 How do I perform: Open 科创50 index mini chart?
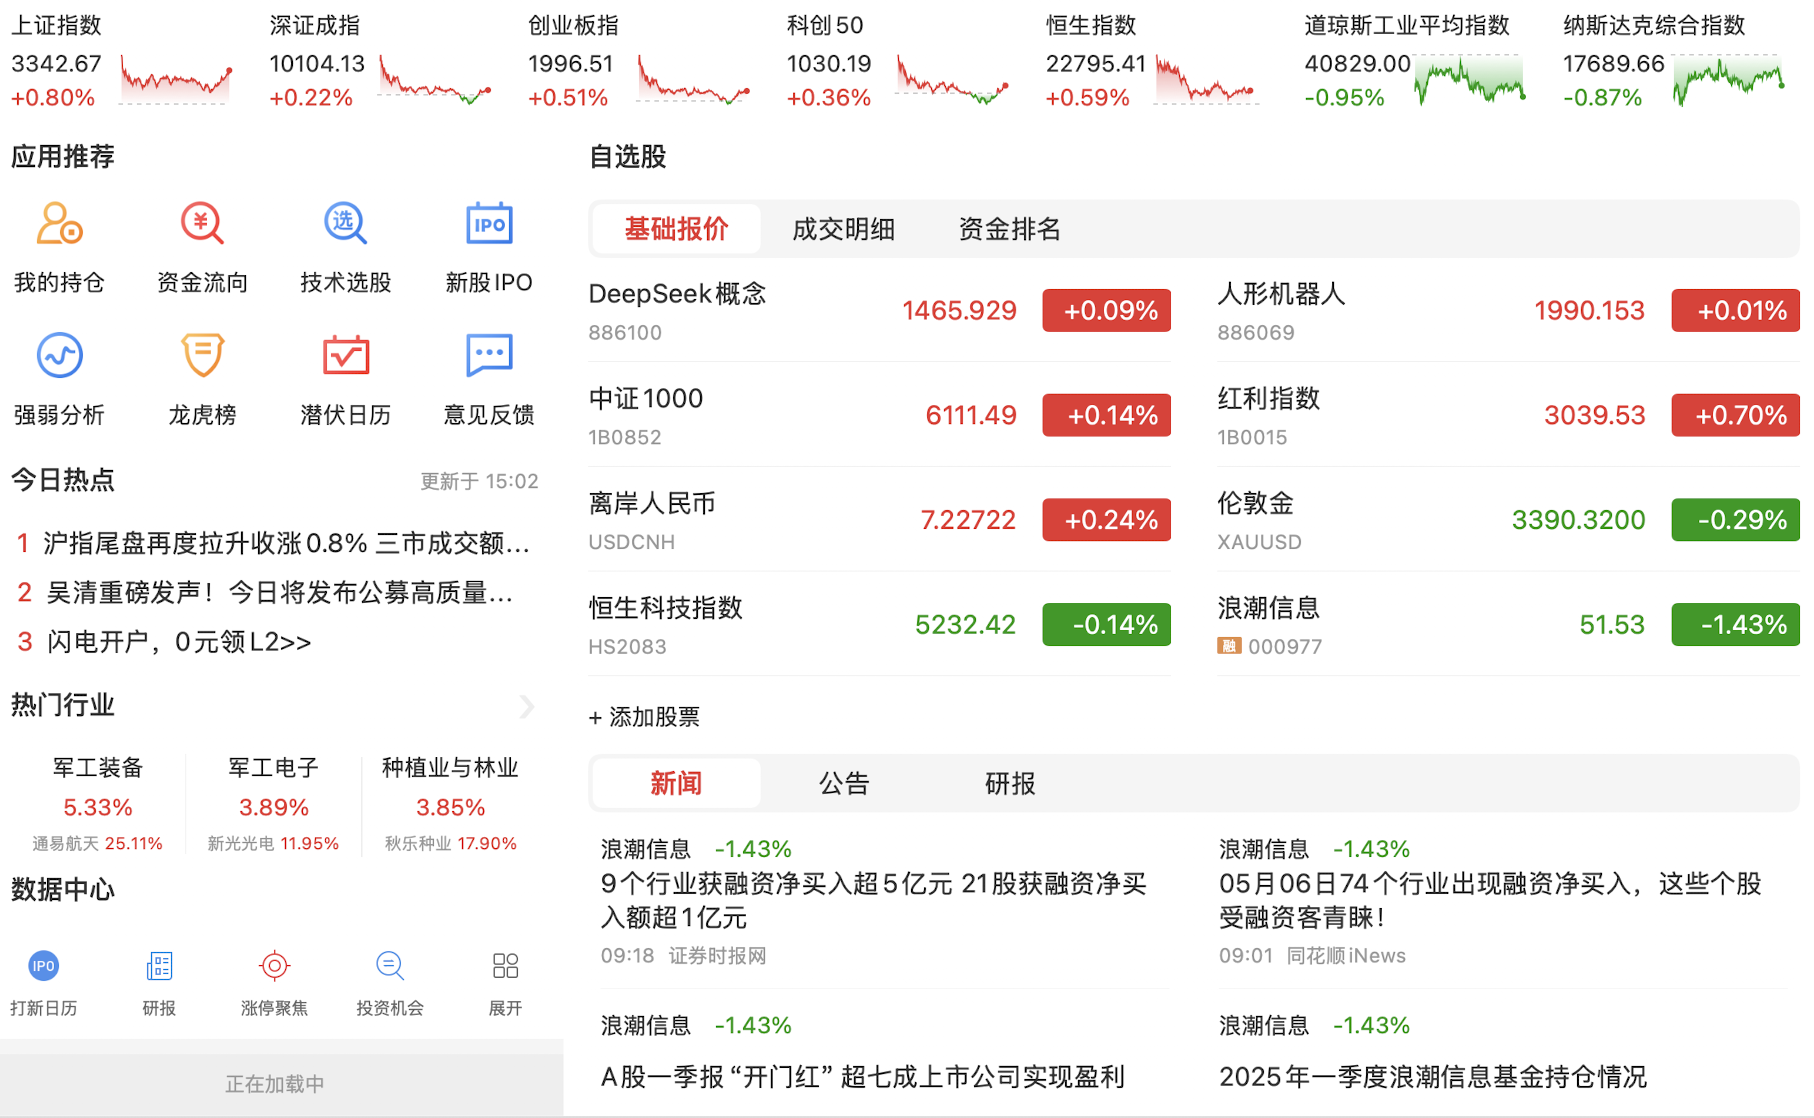tap(951, 80)
